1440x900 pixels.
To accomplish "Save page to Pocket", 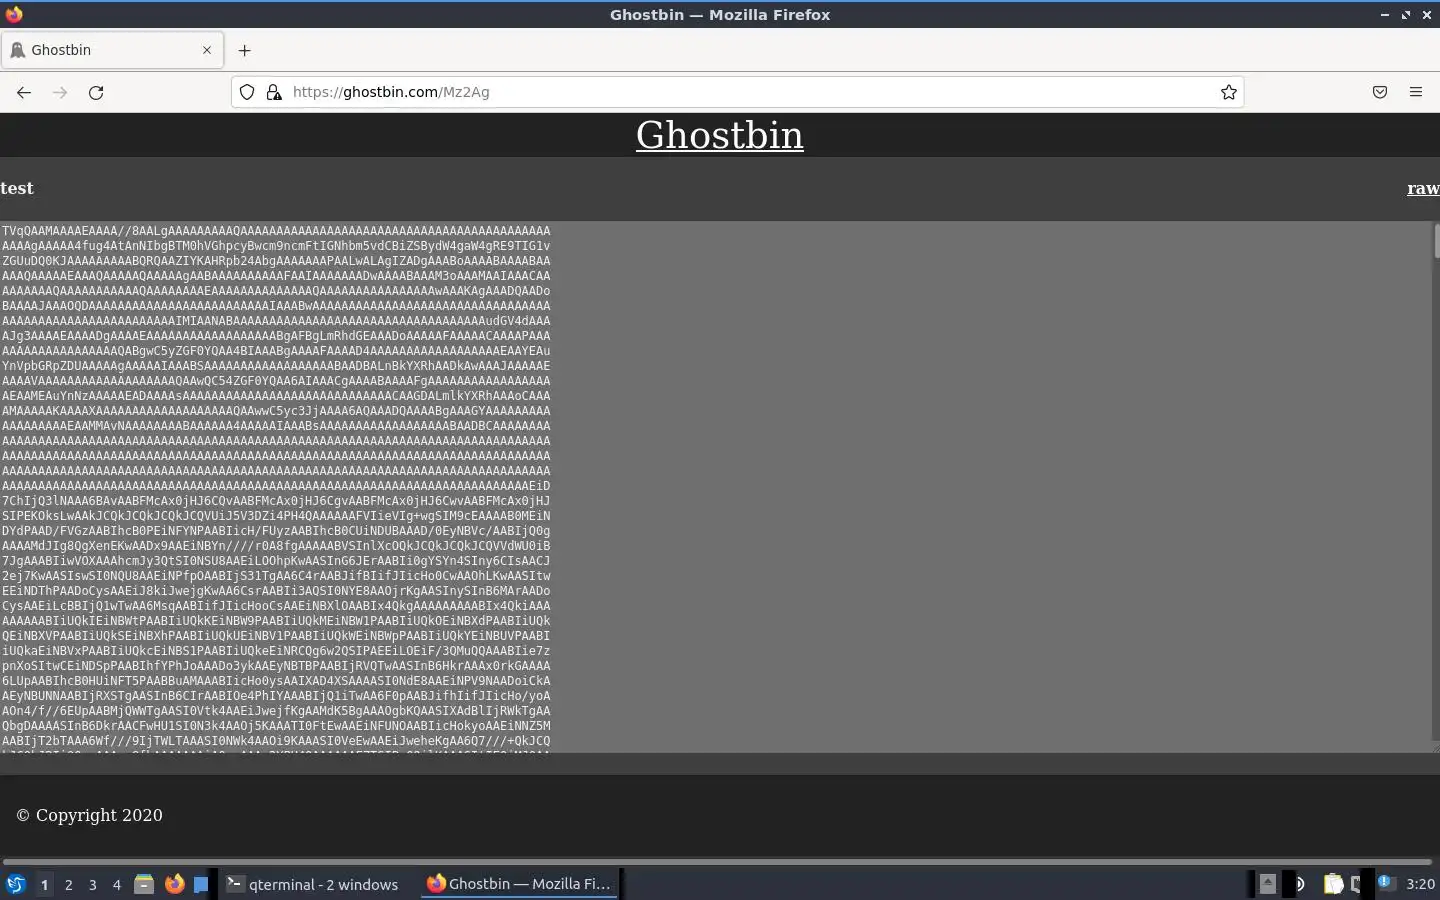I will click(x=1380, y=92).
